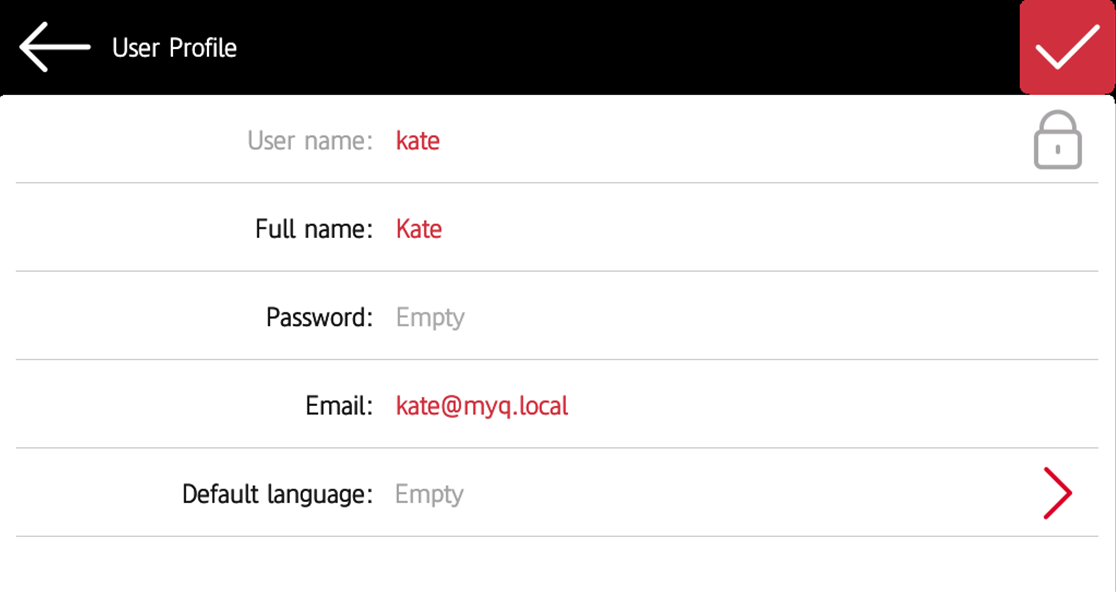Open the Default language chevron arrow
The image size is (1116, 592).
(x=1057, y=493)
